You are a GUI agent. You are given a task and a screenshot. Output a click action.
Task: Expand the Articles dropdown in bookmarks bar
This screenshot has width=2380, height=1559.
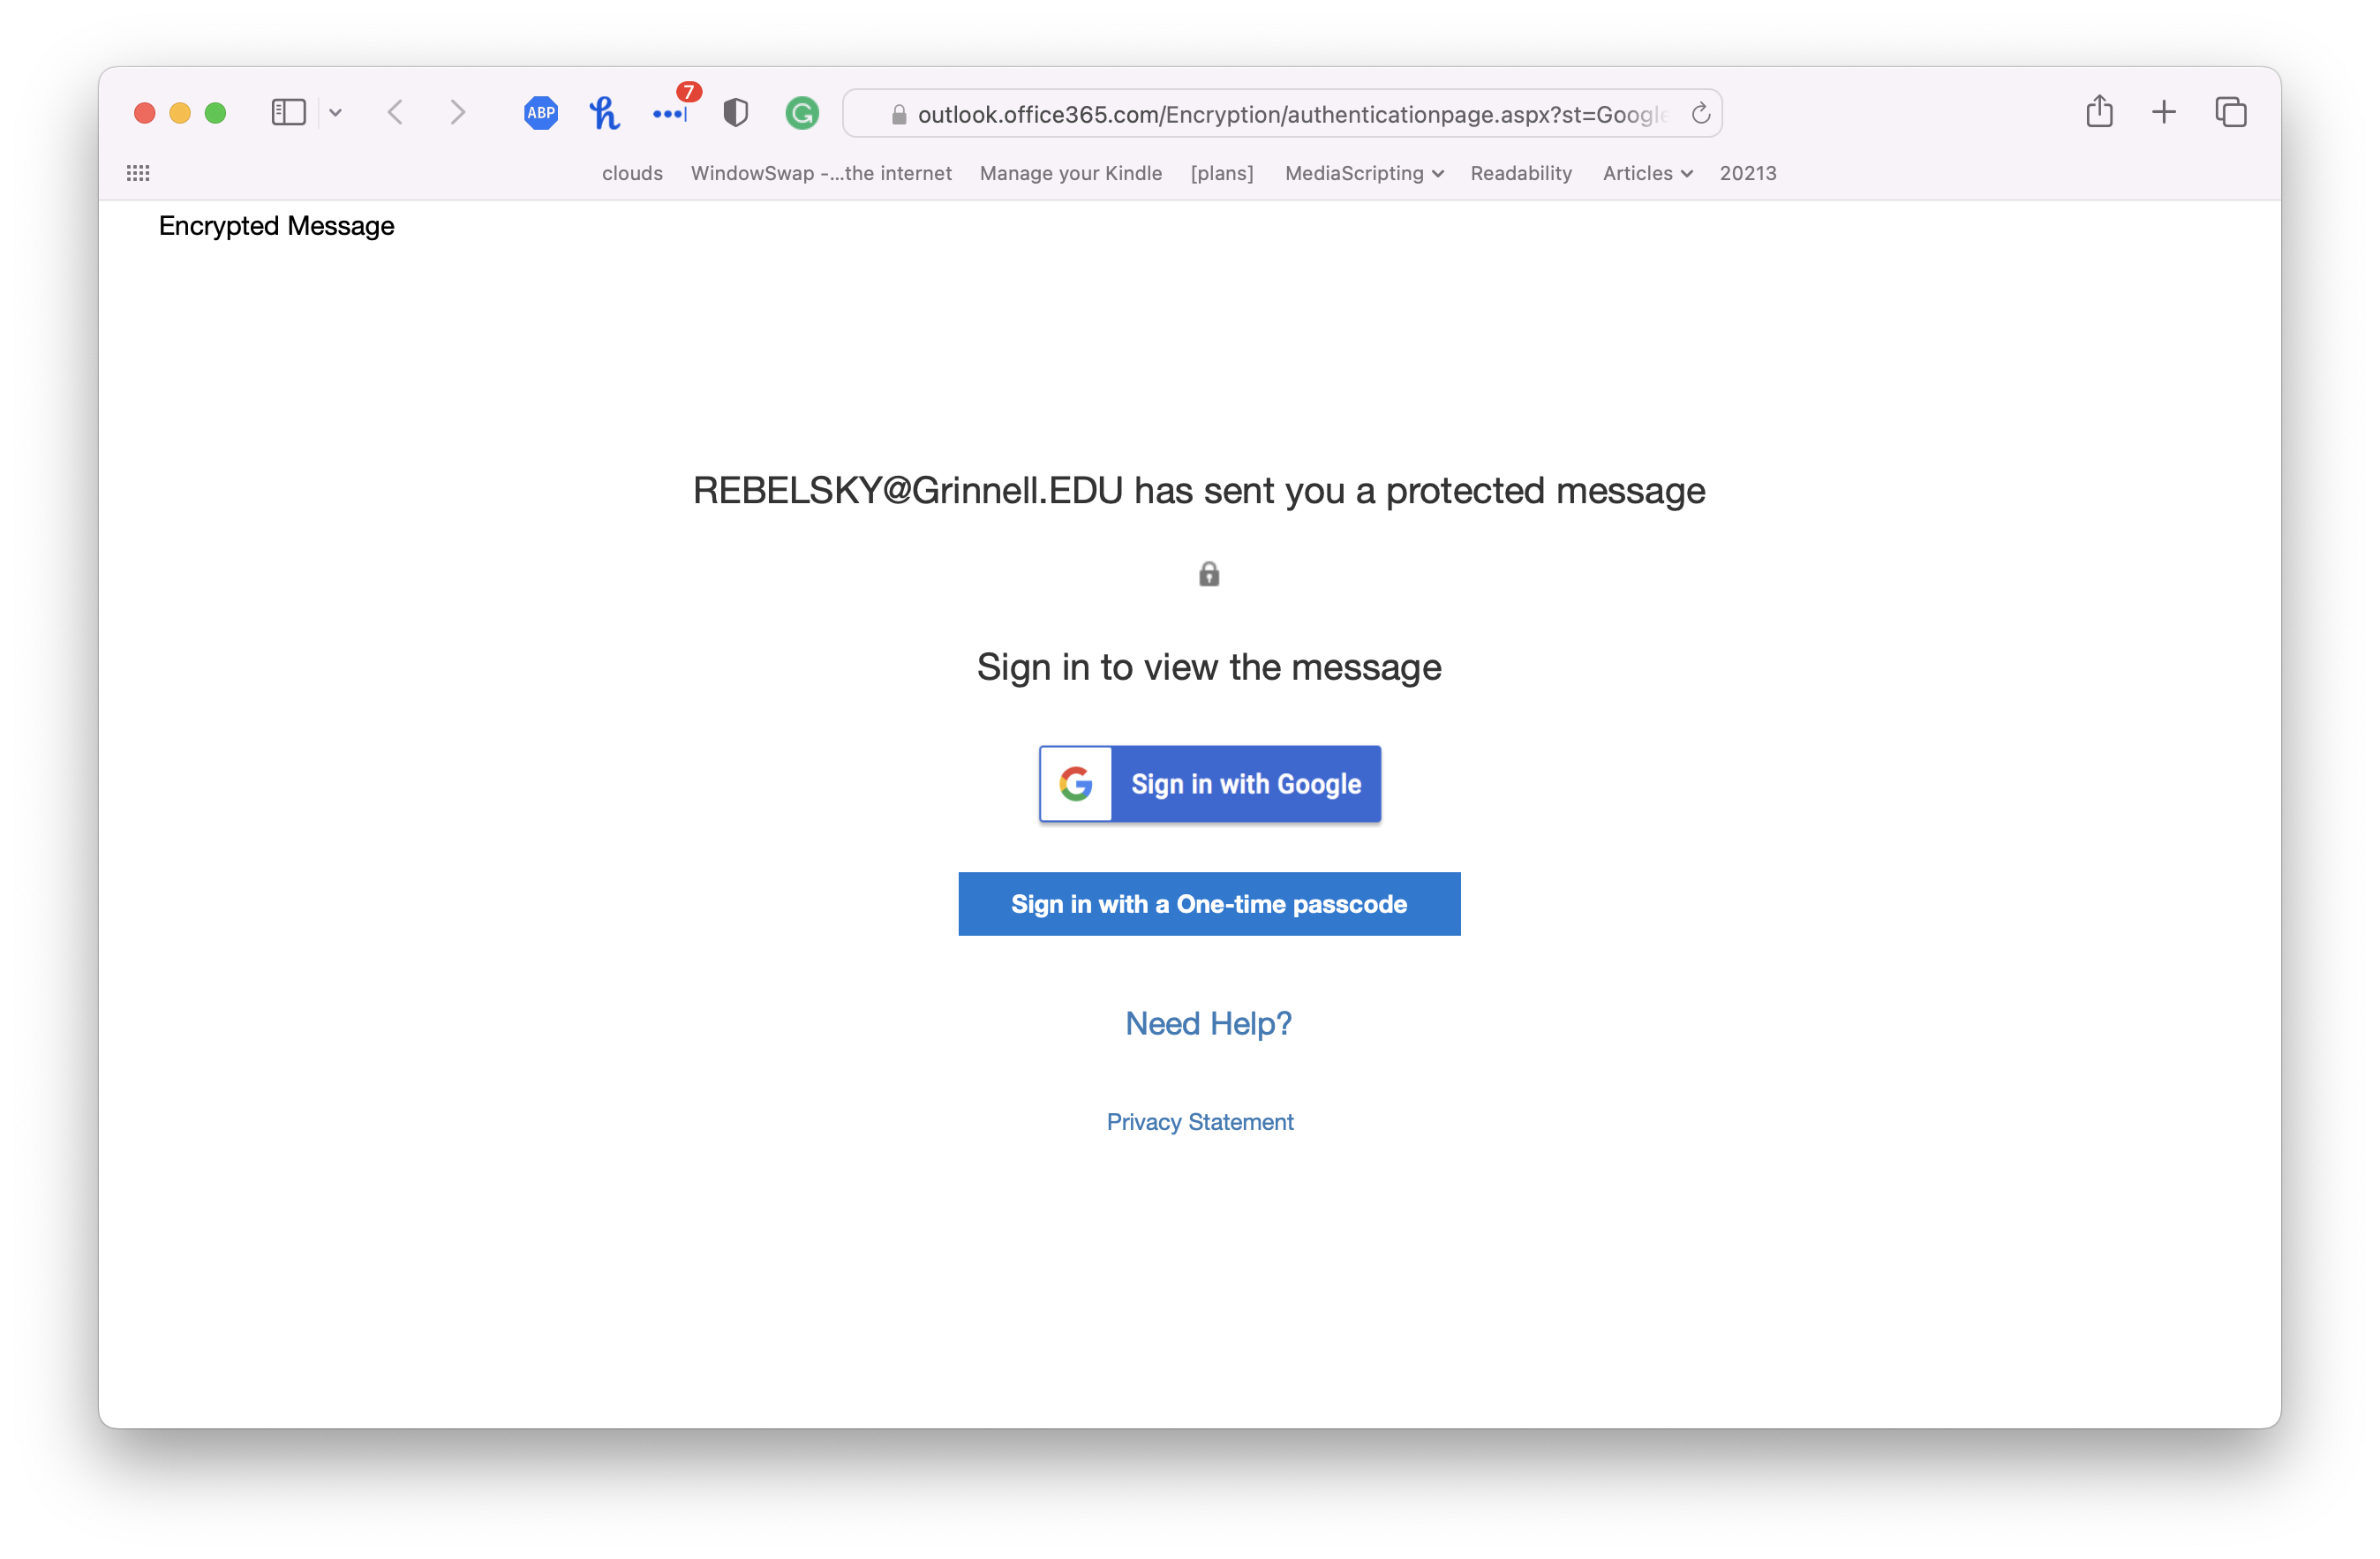(x=1646, y=172)
